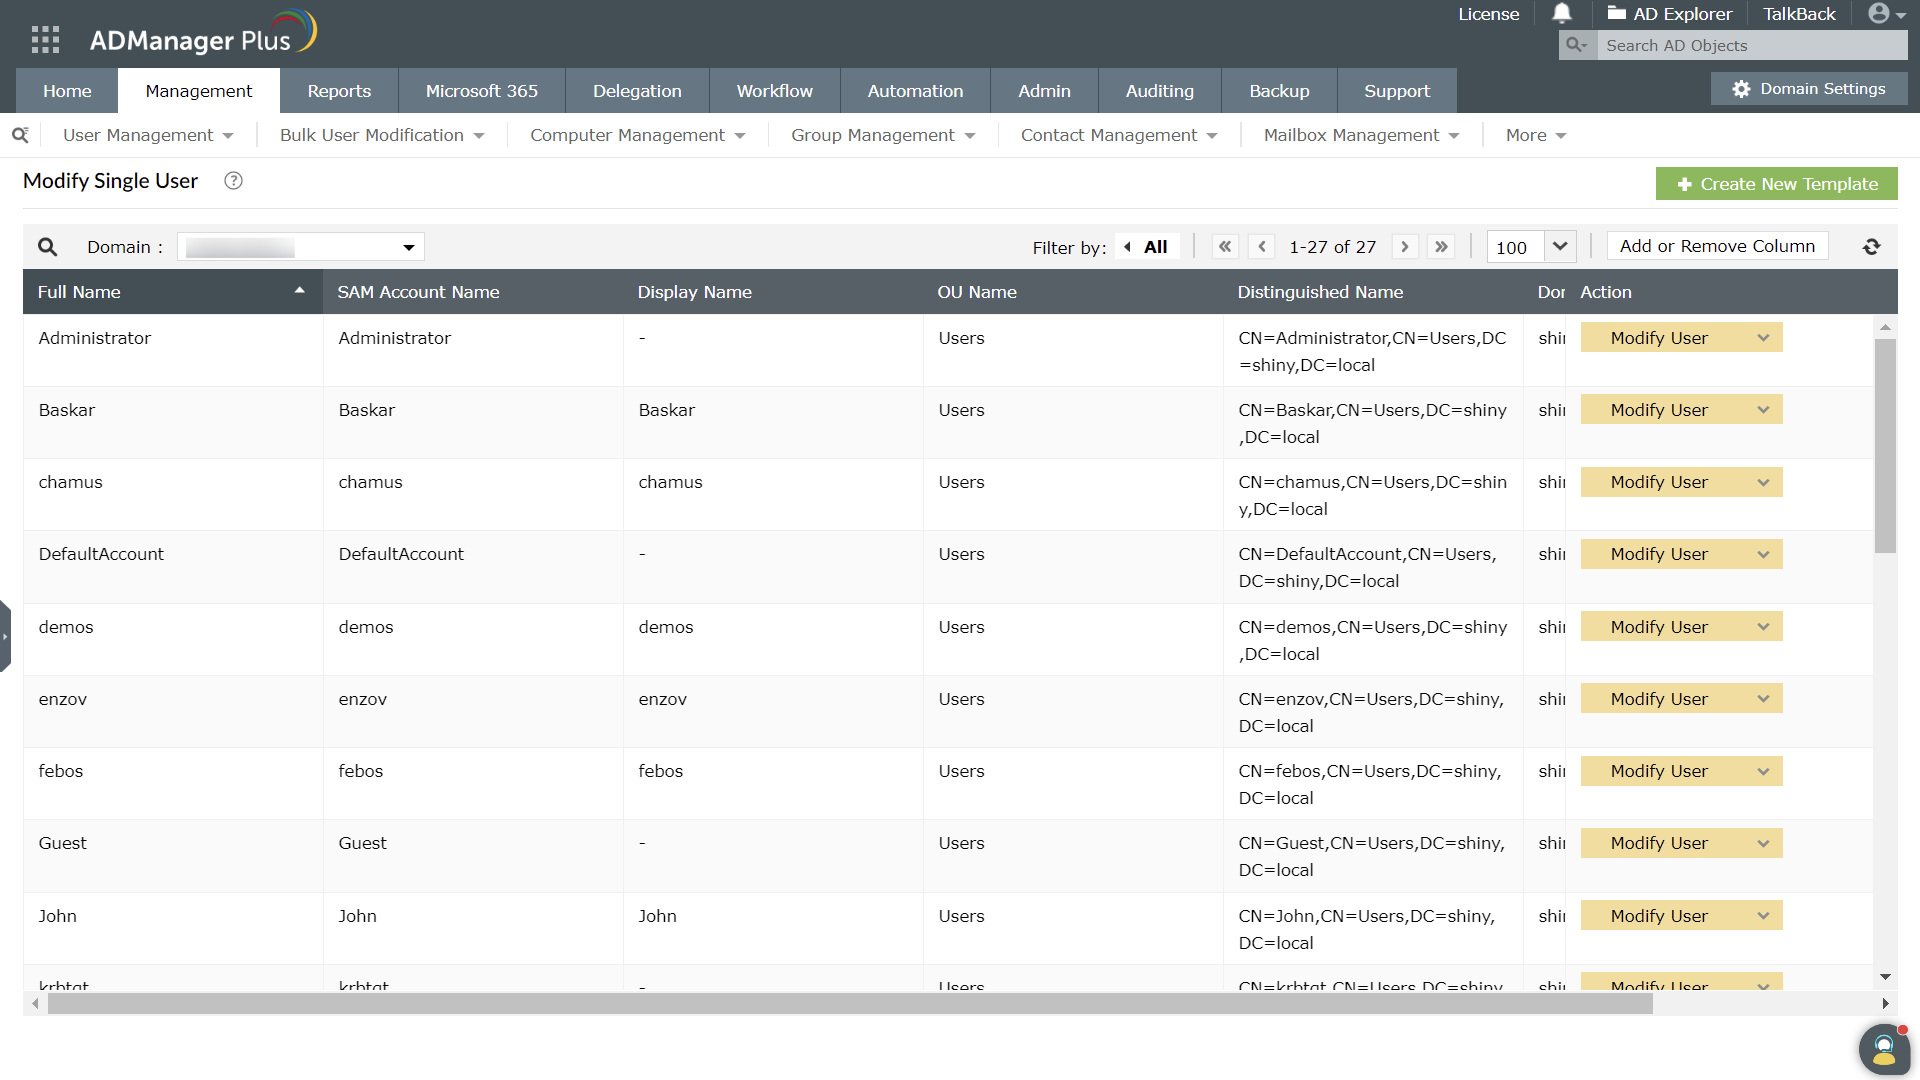Go to last page arrow icon

1441,247
